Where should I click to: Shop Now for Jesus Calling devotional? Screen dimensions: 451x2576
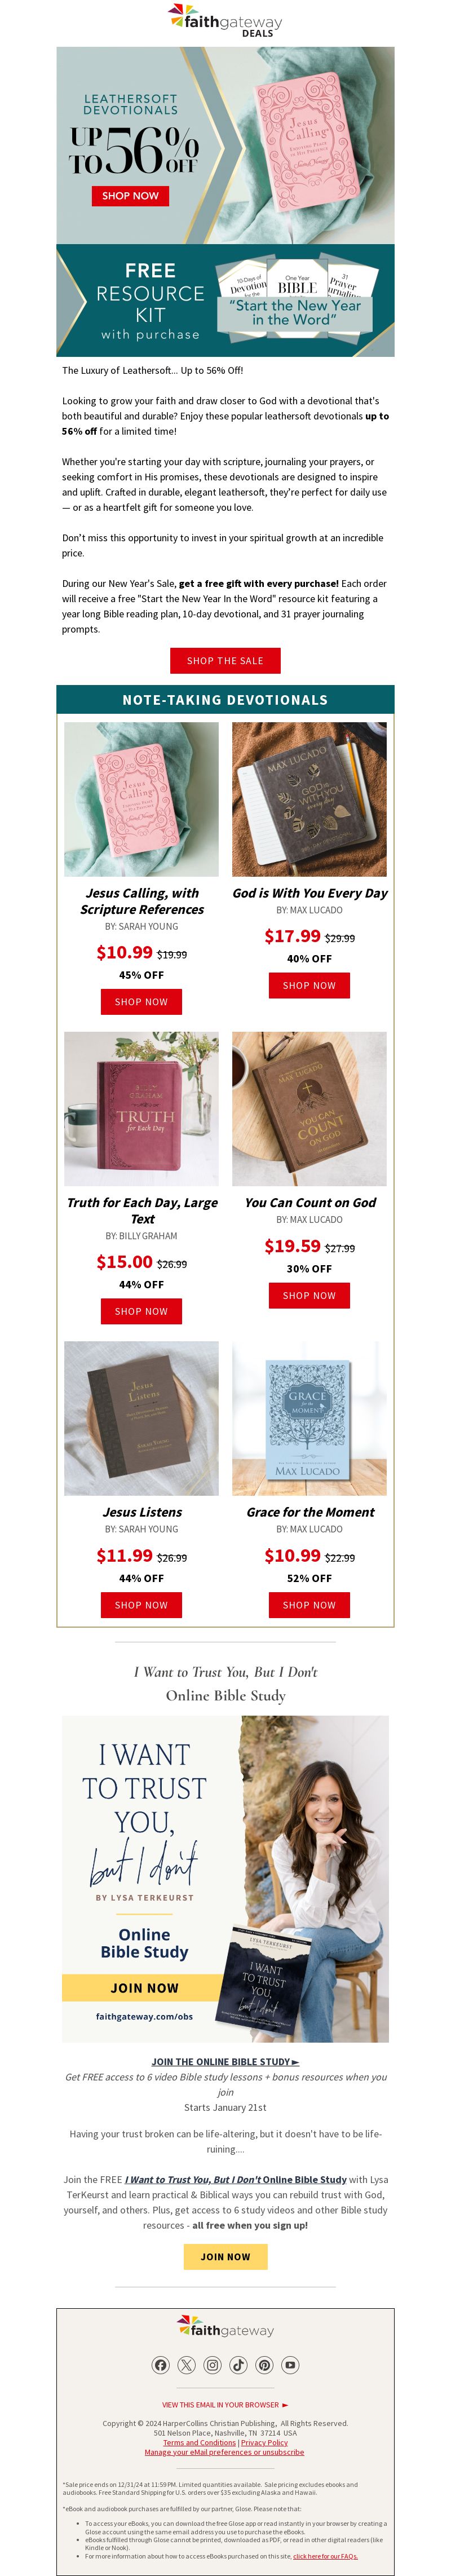point(141,1002)
